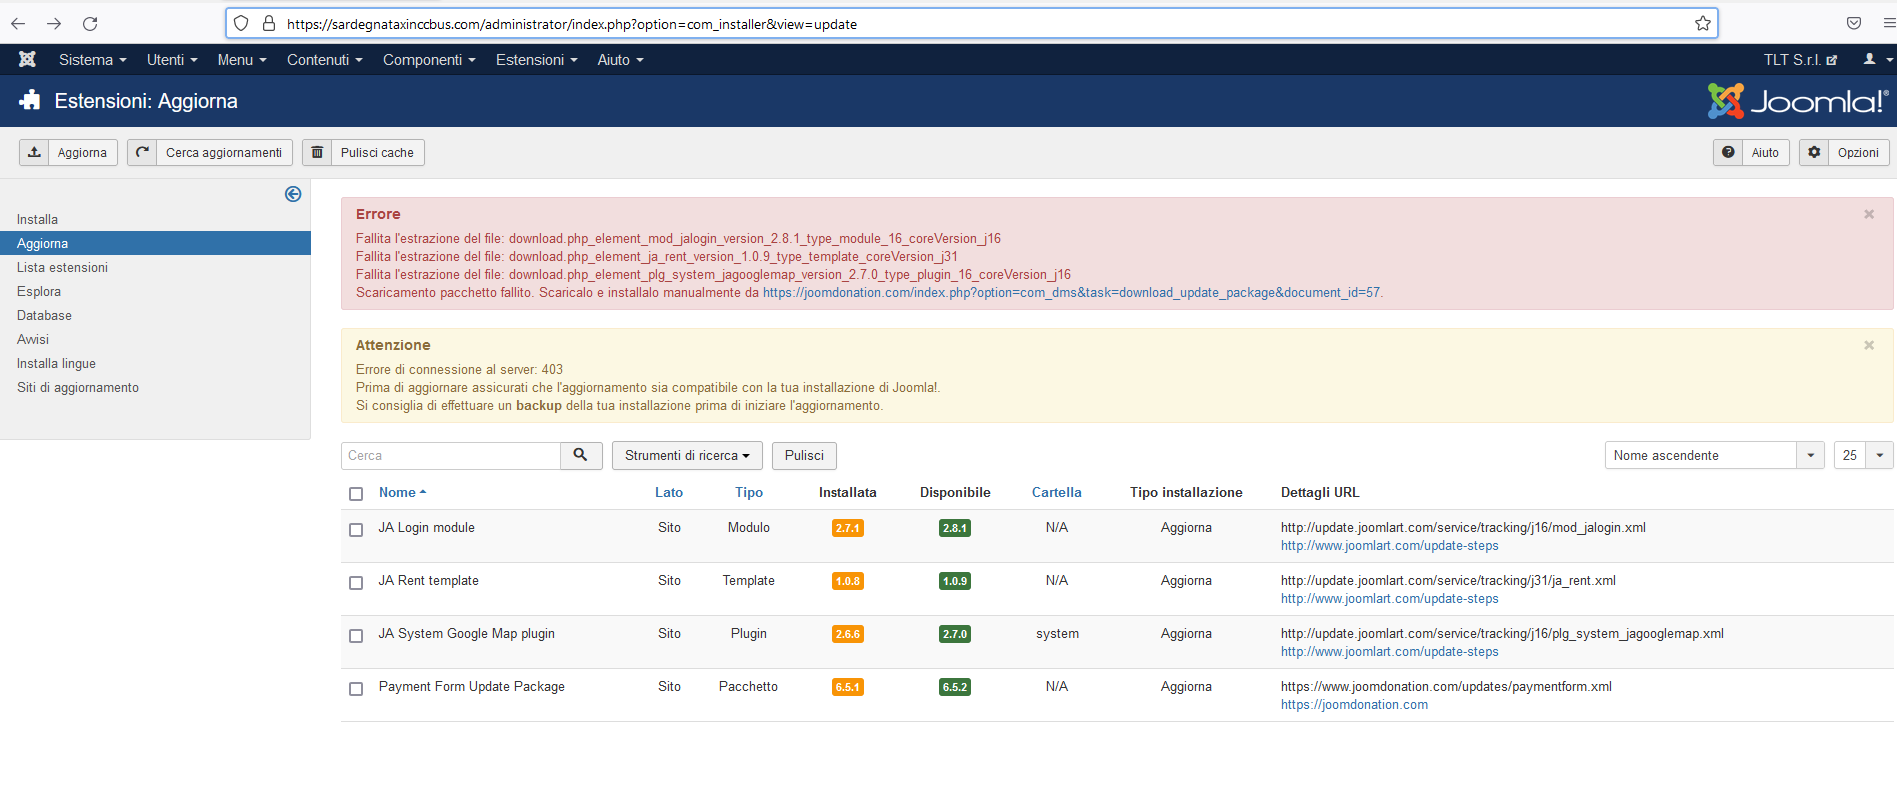
Task: Collapse the sidebar with the arrow icon
Action: point(293,194)
